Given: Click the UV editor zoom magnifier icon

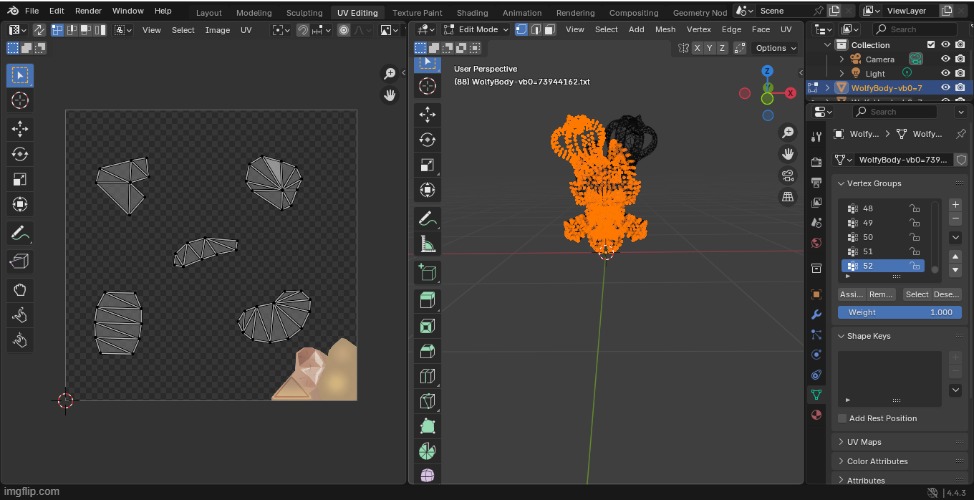Looking at the screenshot, I should (389, 74).
